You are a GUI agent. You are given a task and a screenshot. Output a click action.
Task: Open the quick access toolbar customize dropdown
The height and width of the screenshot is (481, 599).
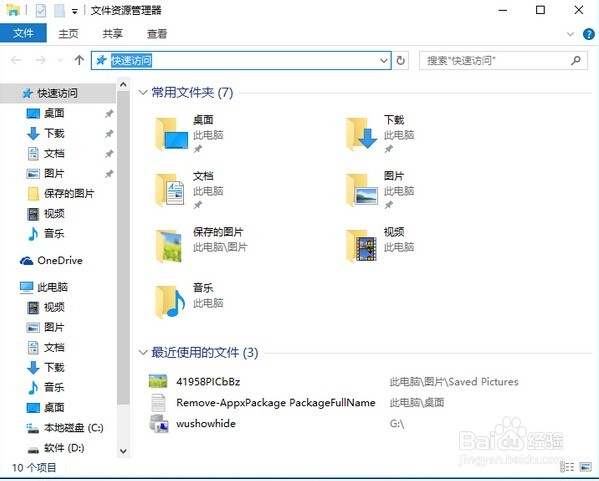(x=75, y=11)
